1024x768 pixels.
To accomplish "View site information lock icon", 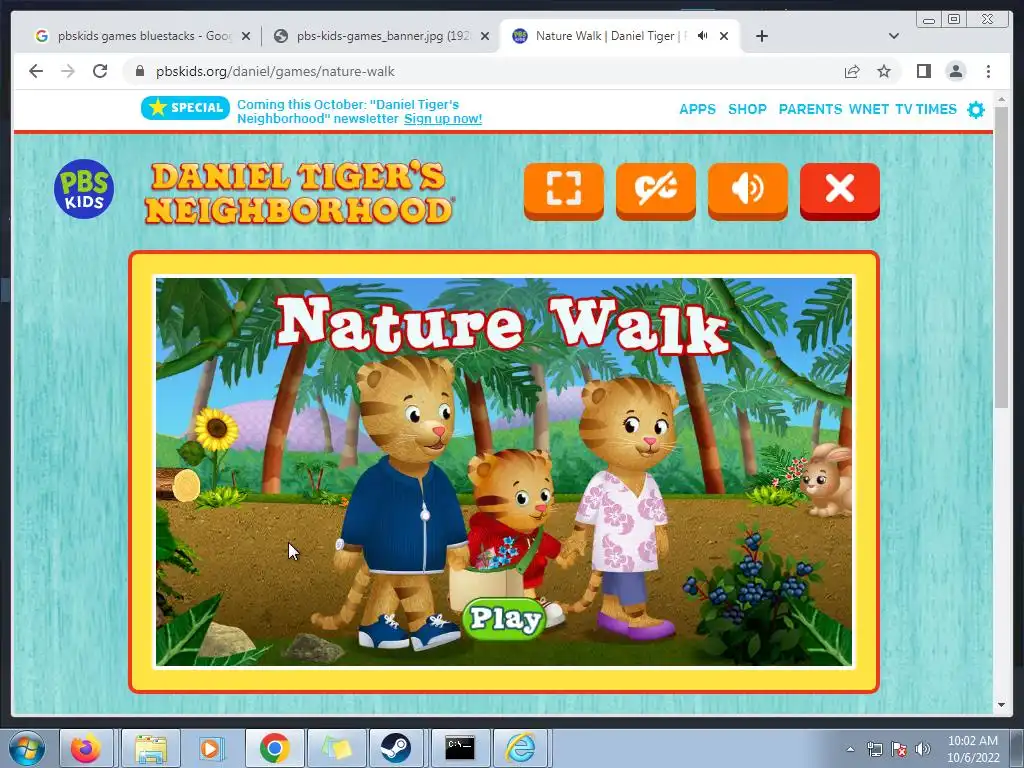I will pos(139,71).
